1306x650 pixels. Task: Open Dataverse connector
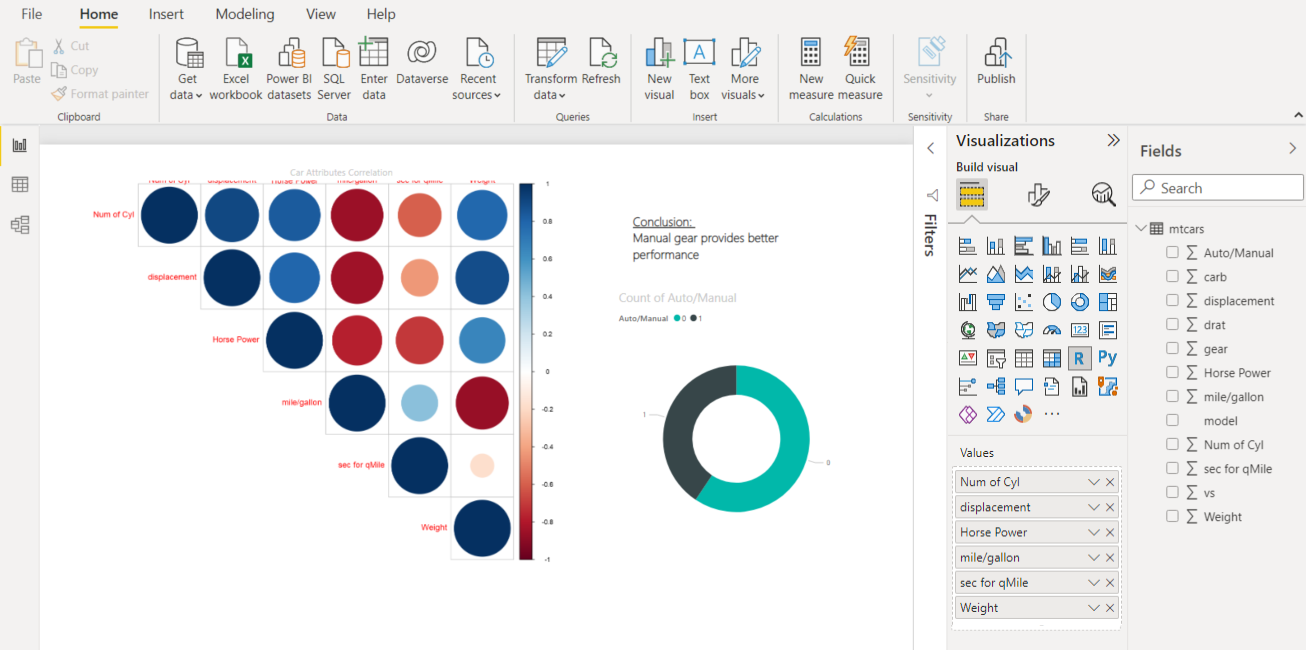tap(422, 62)
